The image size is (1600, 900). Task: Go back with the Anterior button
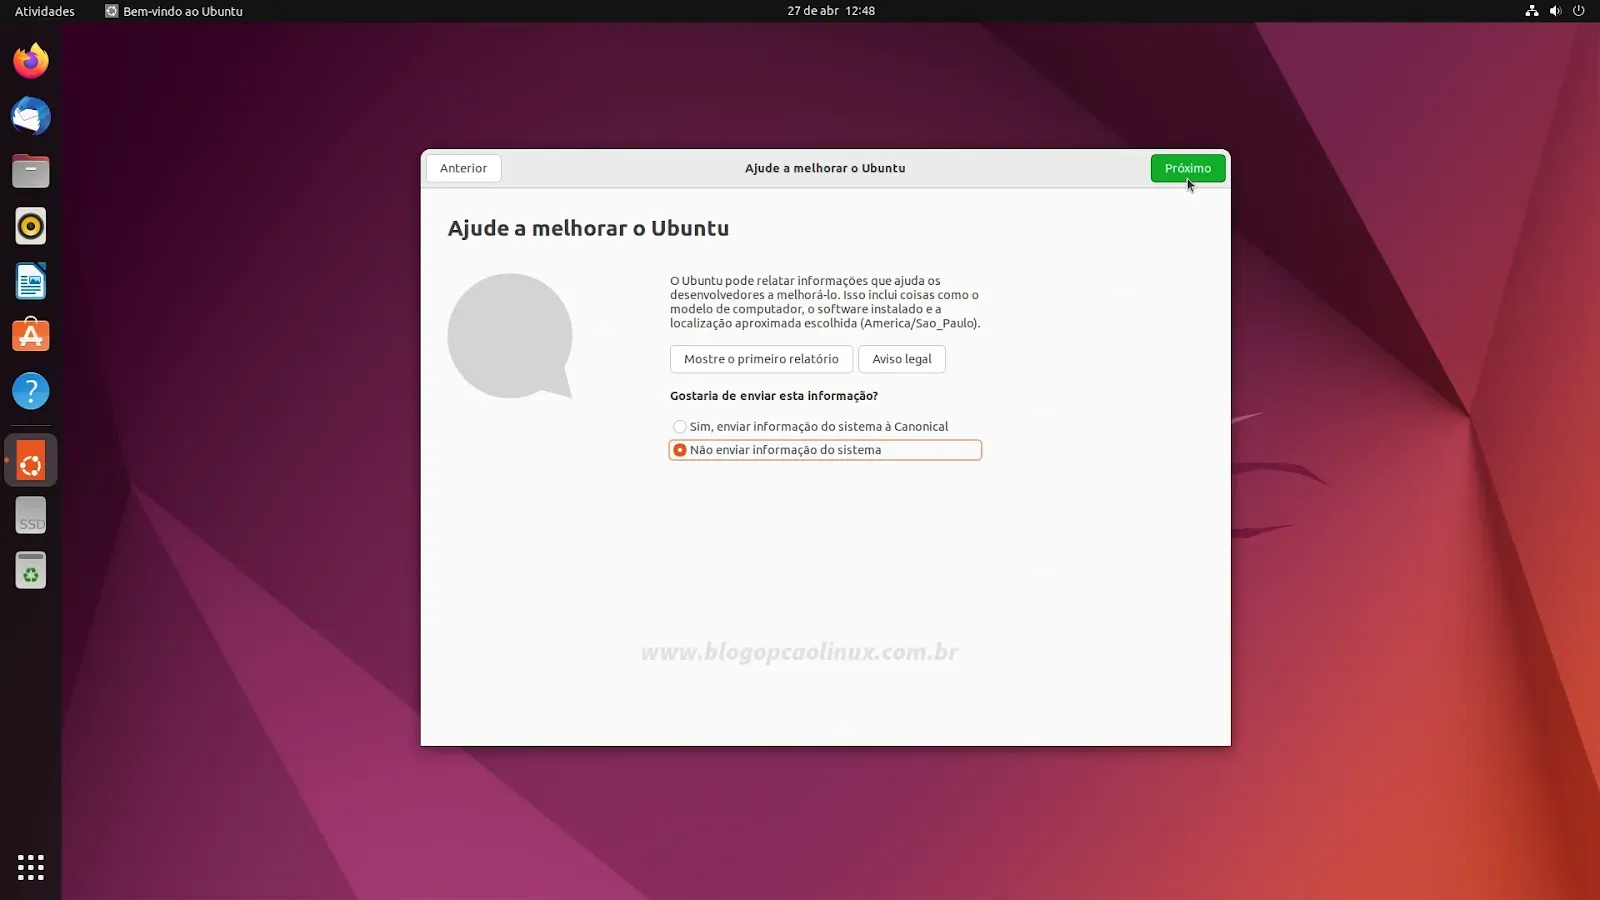point(463,168)
